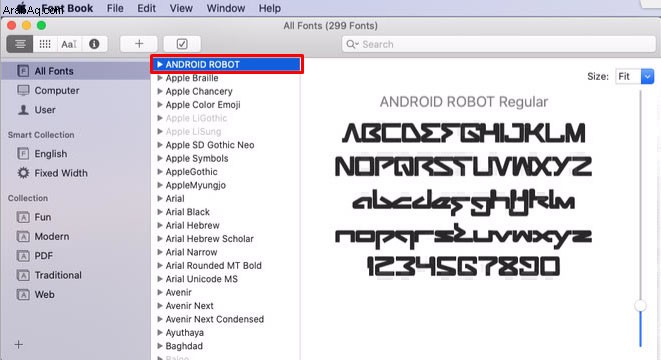Image resolution: width=661 pixels, height=360 pixels.
Task: Click the Computer monitor icon
Action: click(23, 90)
